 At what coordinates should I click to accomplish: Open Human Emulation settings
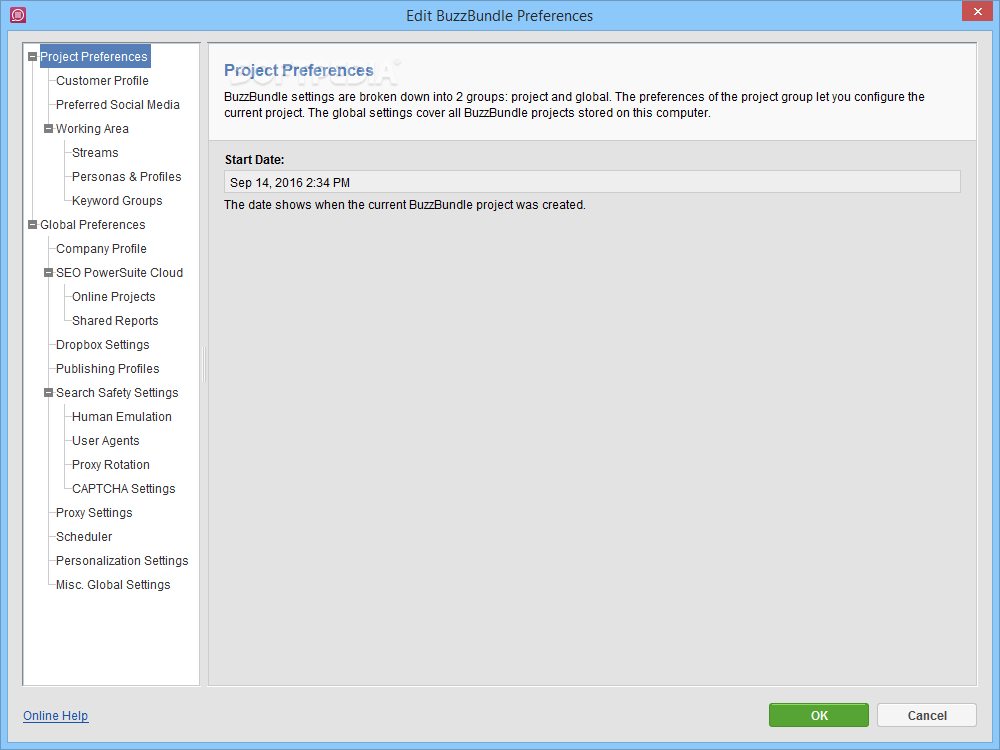point(121,417)
